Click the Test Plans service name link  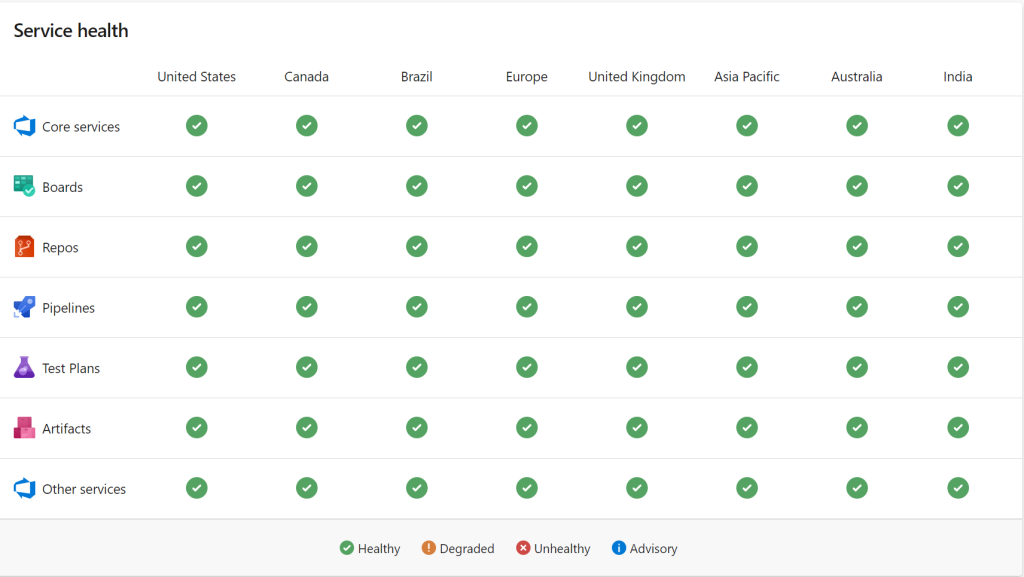point(70,367)
